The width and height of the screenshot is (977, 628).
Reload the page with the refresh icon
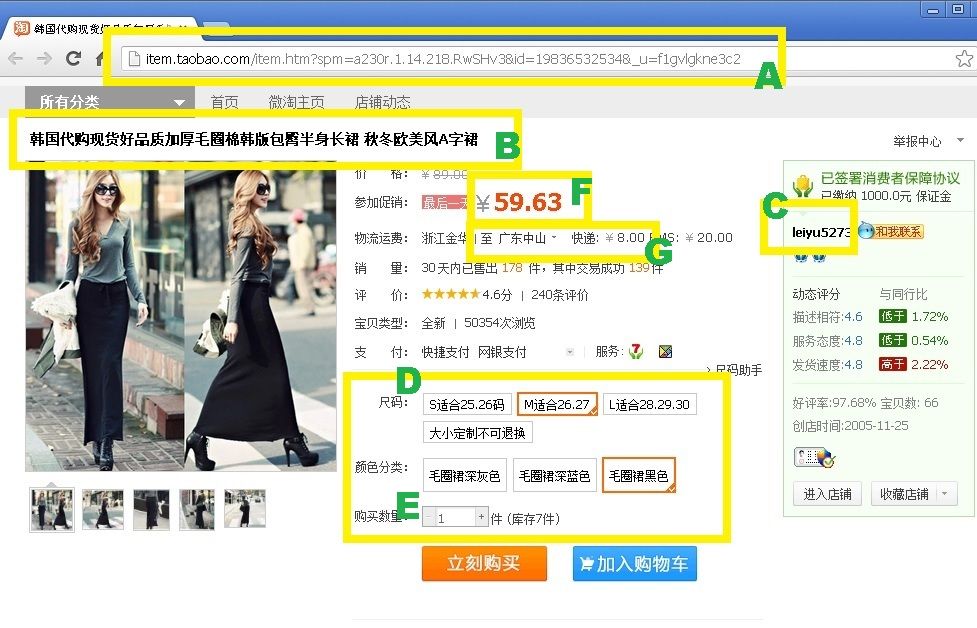point(73,58)
